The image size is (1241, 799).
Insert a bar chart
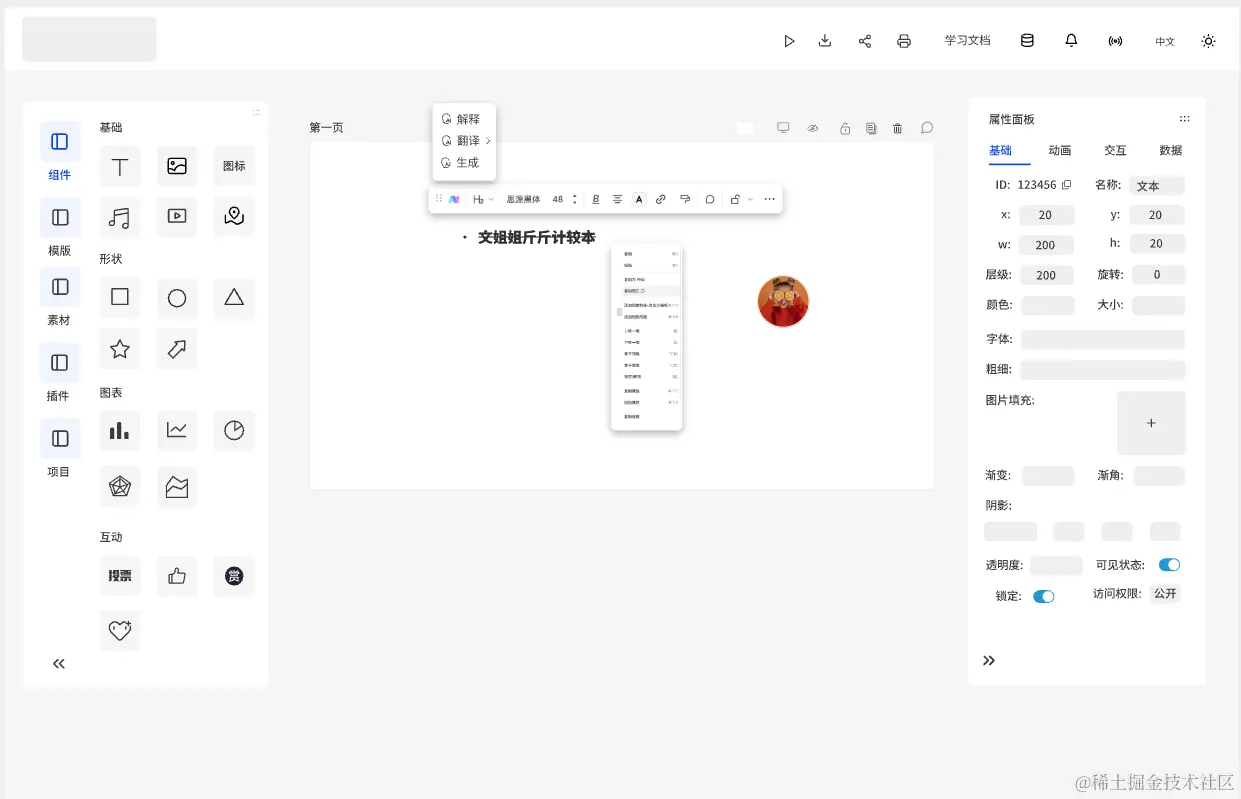coord(120,430)
